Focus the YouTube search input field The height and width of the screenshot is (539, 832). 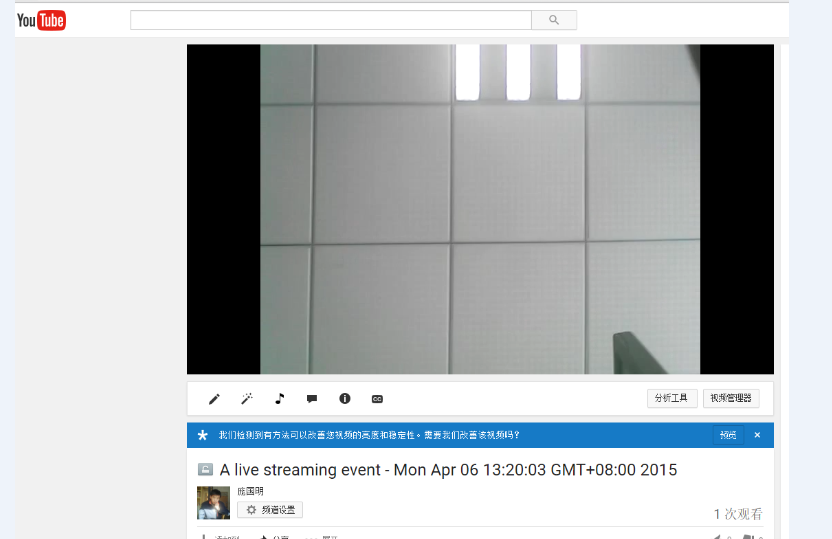point(331,20)
